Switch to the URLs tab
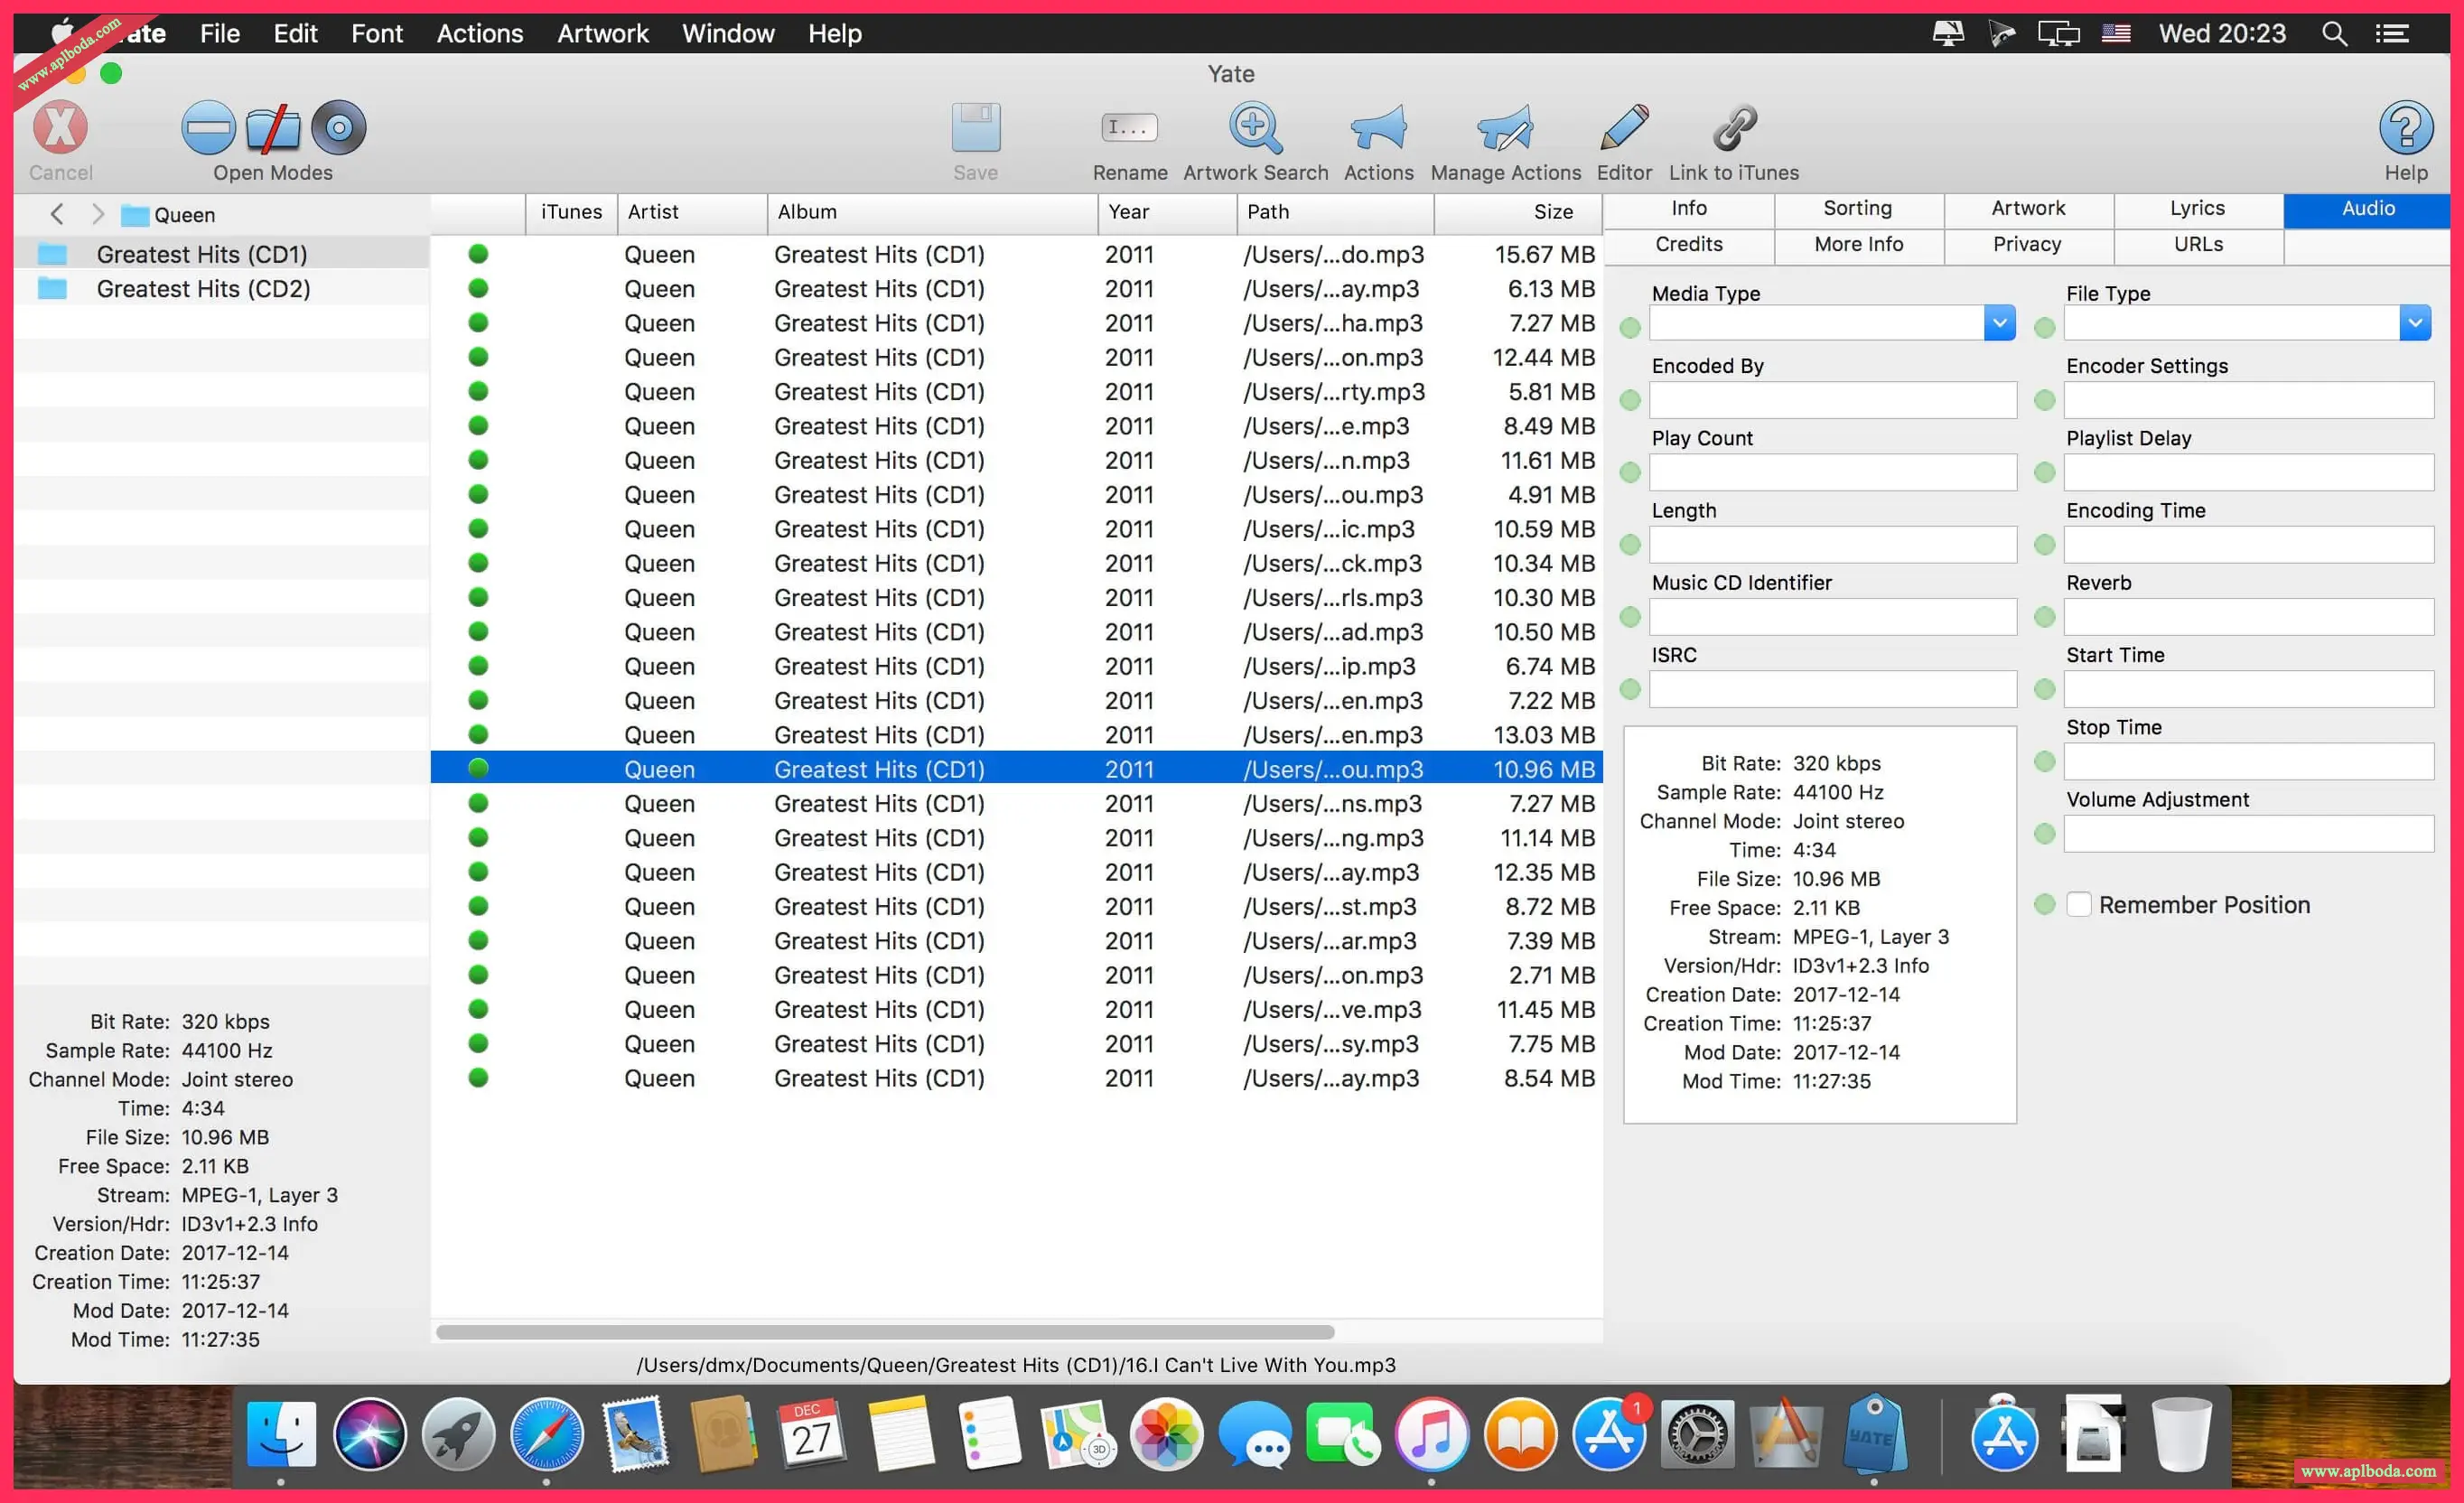This screenshot has width=2464, height=1503. pos(2198,245)
